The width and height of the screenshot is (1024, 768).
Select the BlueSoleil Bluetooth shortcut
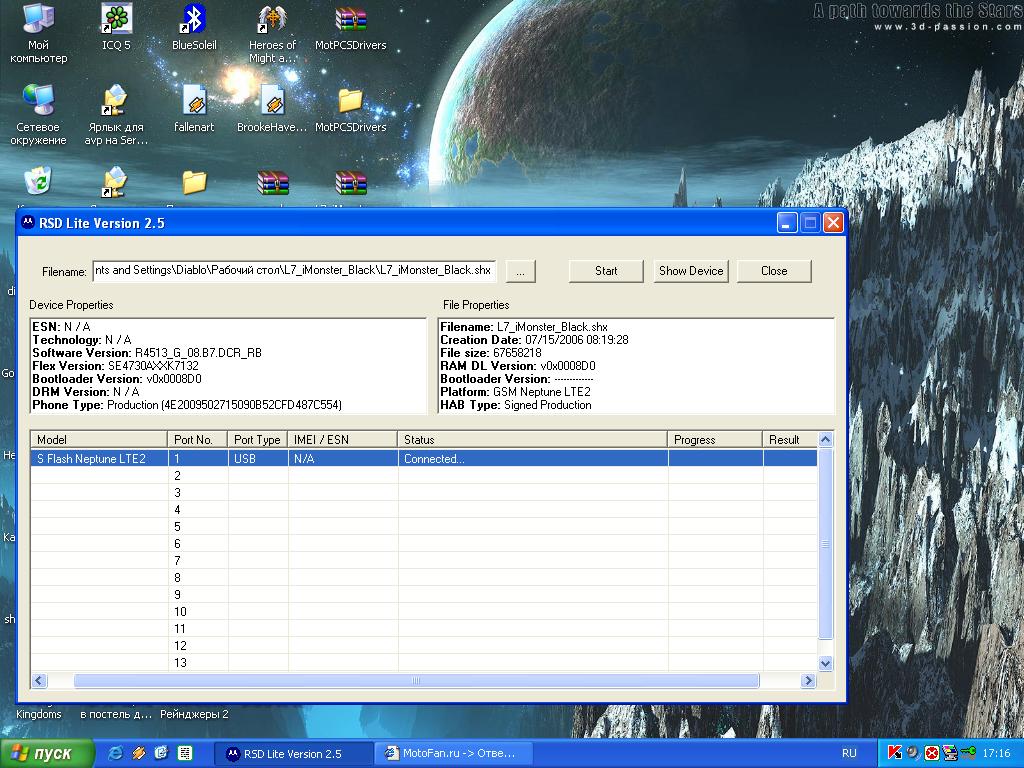194,27
